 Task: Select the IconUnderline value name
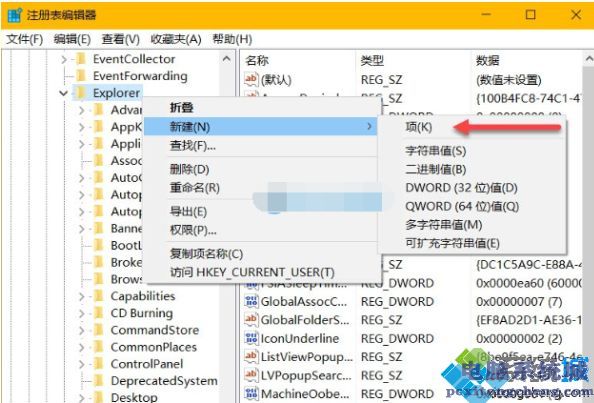pos(300,338)
